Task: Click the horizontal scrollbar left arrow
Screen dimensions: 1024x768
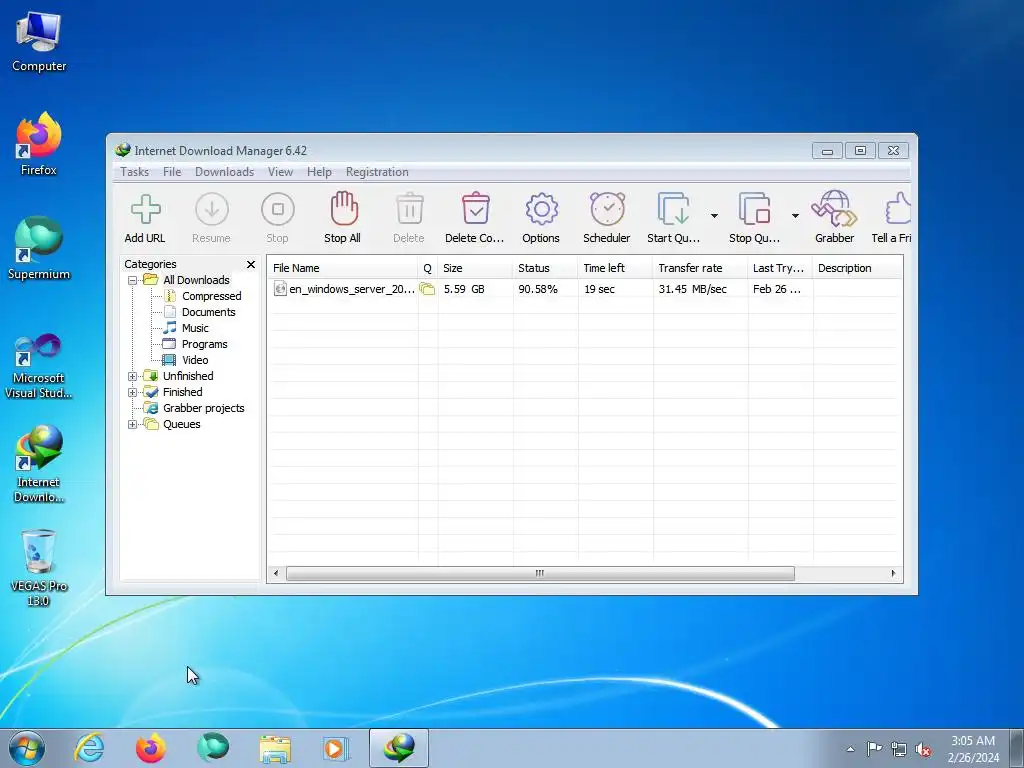Action: point(276,573)
